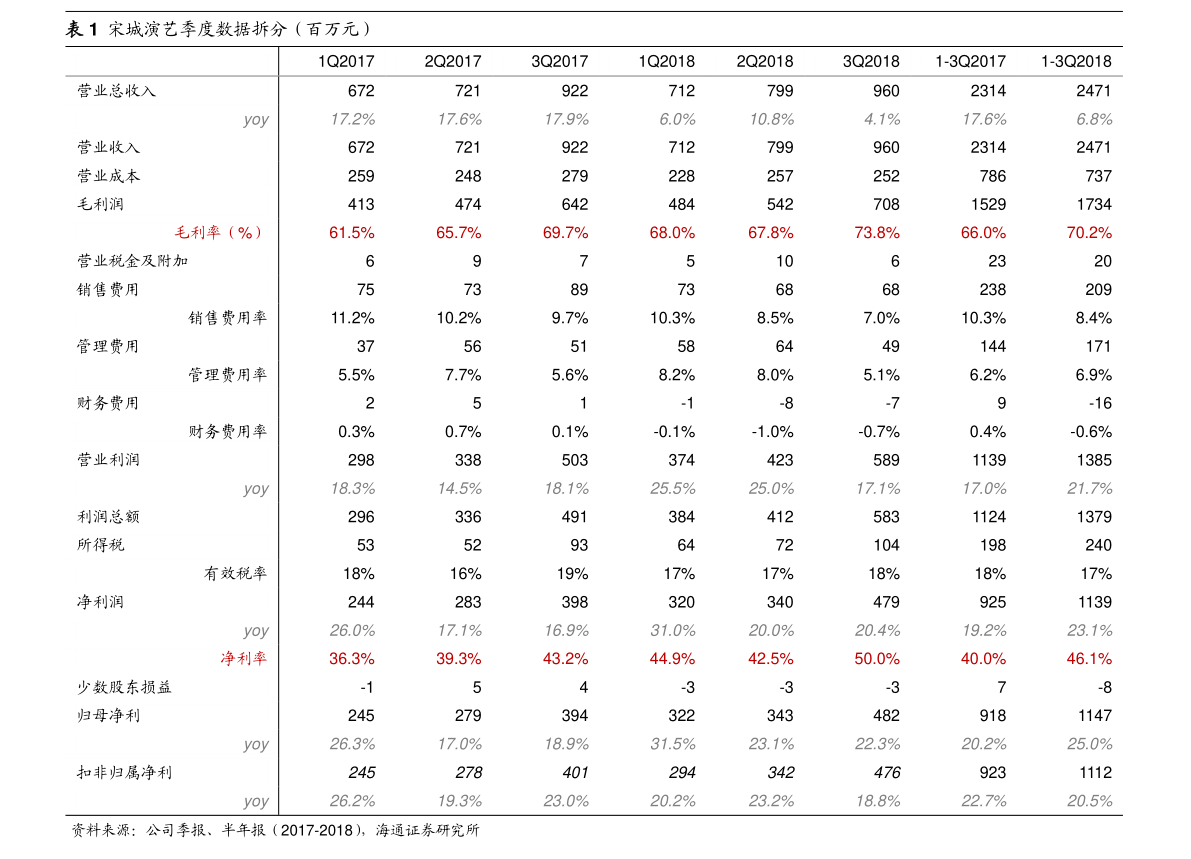This screenshot has height=859, width=1191.
Task: Select 净利率 value 50.0% for 3Q2018
Action: point(877,658)
